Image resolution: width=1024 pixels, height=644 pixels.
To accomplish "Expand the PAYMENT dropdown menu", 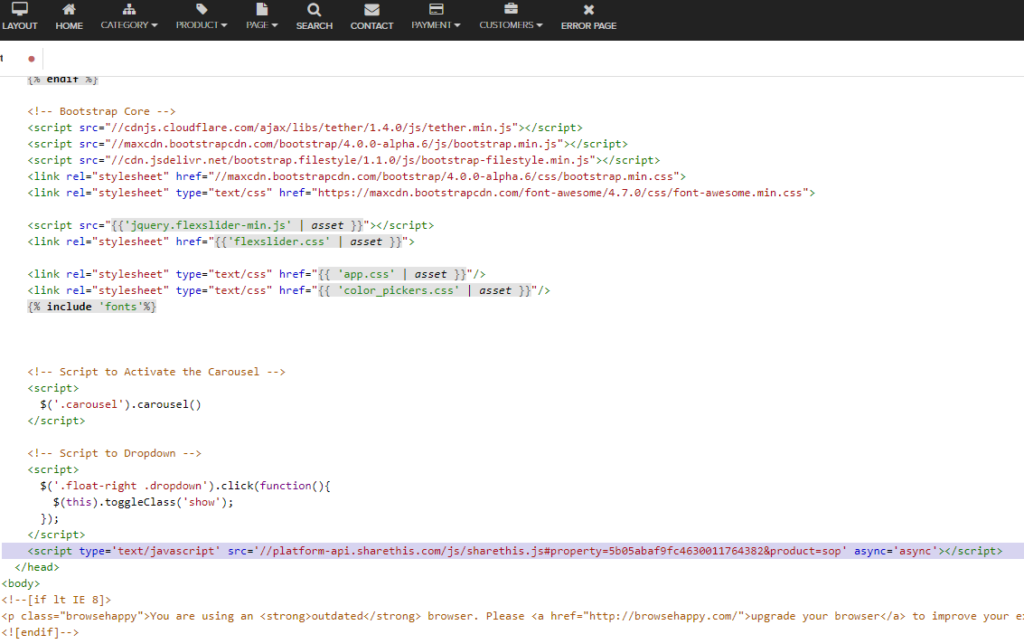I will point(436,25).
